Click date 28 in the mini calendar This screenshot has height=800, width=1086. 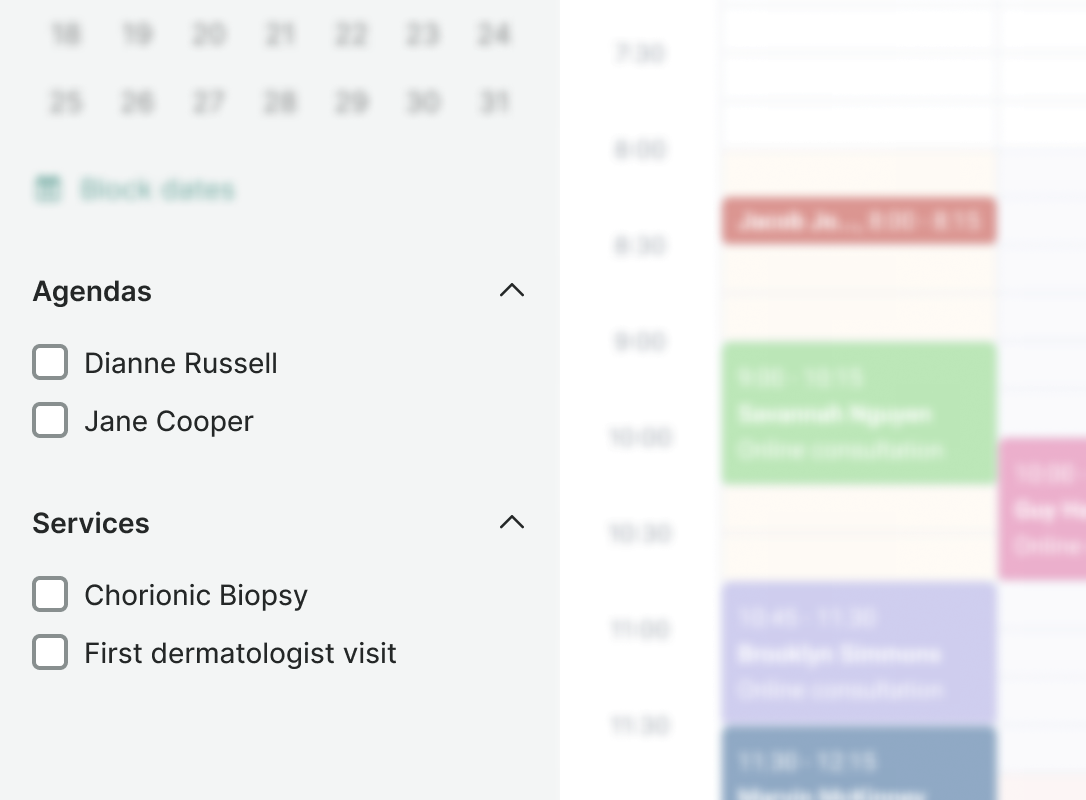[280, 102]
